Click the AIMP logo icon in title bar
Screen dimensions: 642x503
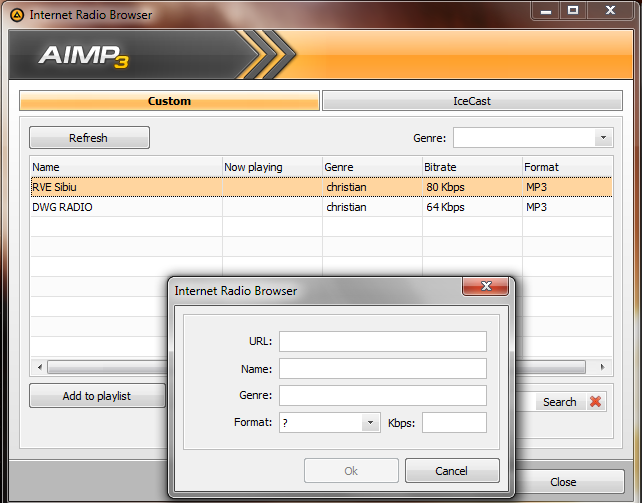[17, 16]
